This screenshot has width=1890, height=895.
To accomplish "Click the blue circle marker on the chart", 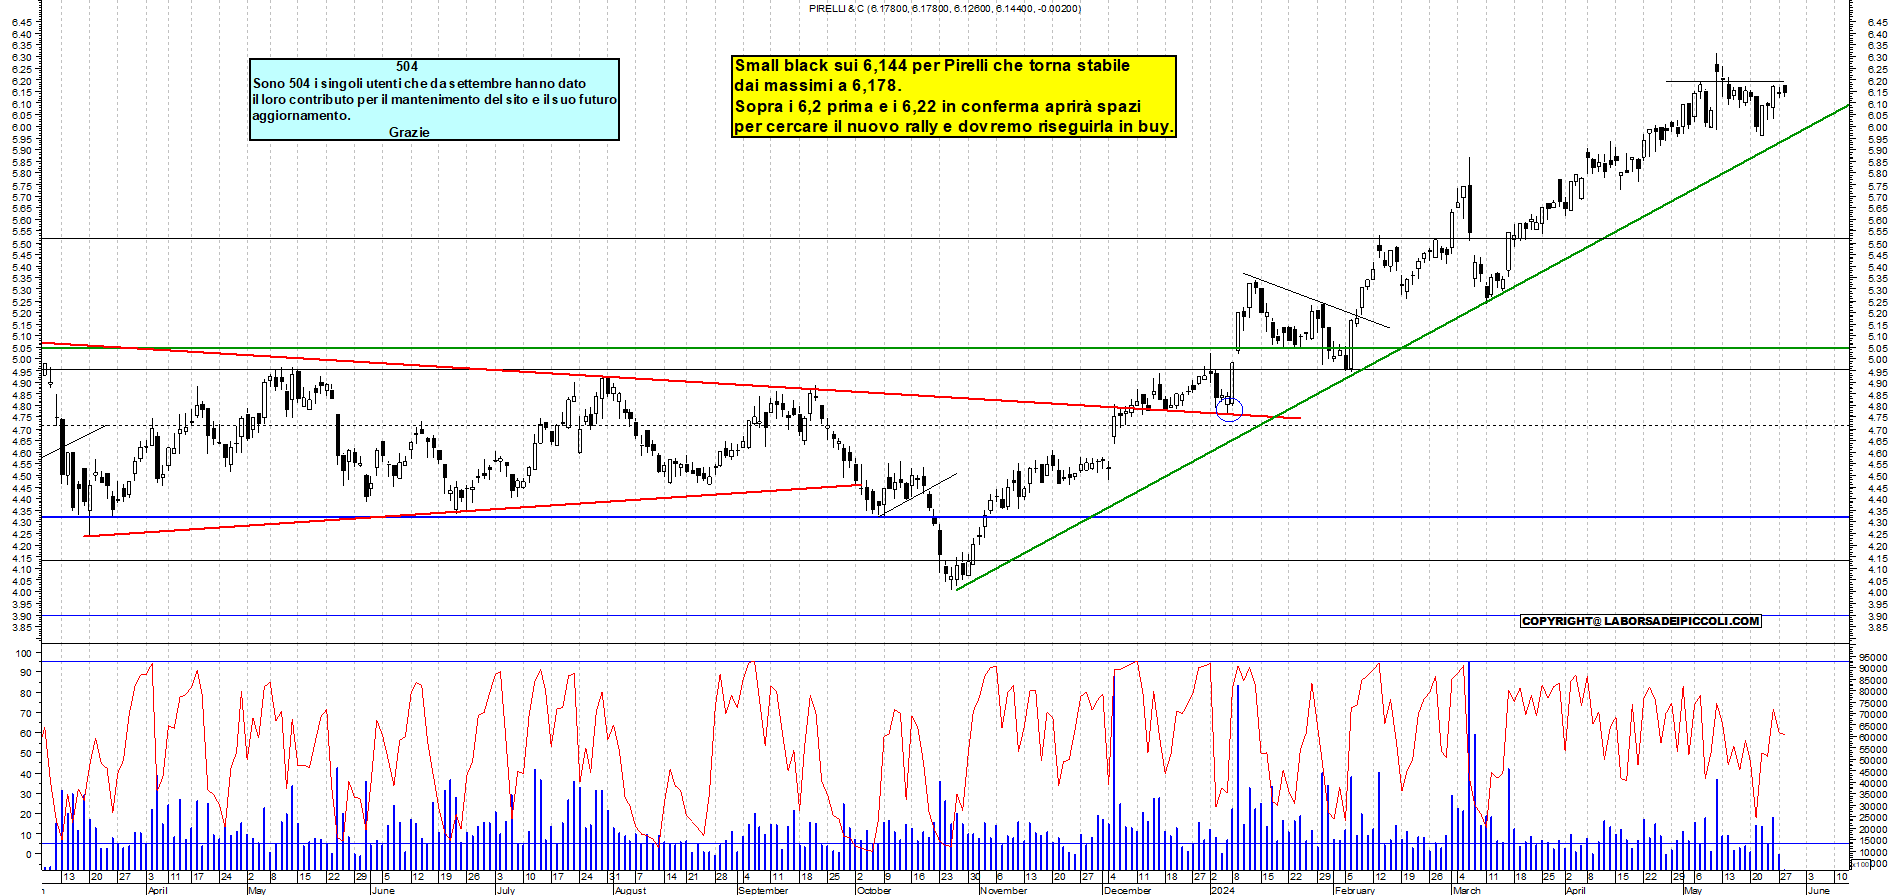I will tap(1229, 408).
